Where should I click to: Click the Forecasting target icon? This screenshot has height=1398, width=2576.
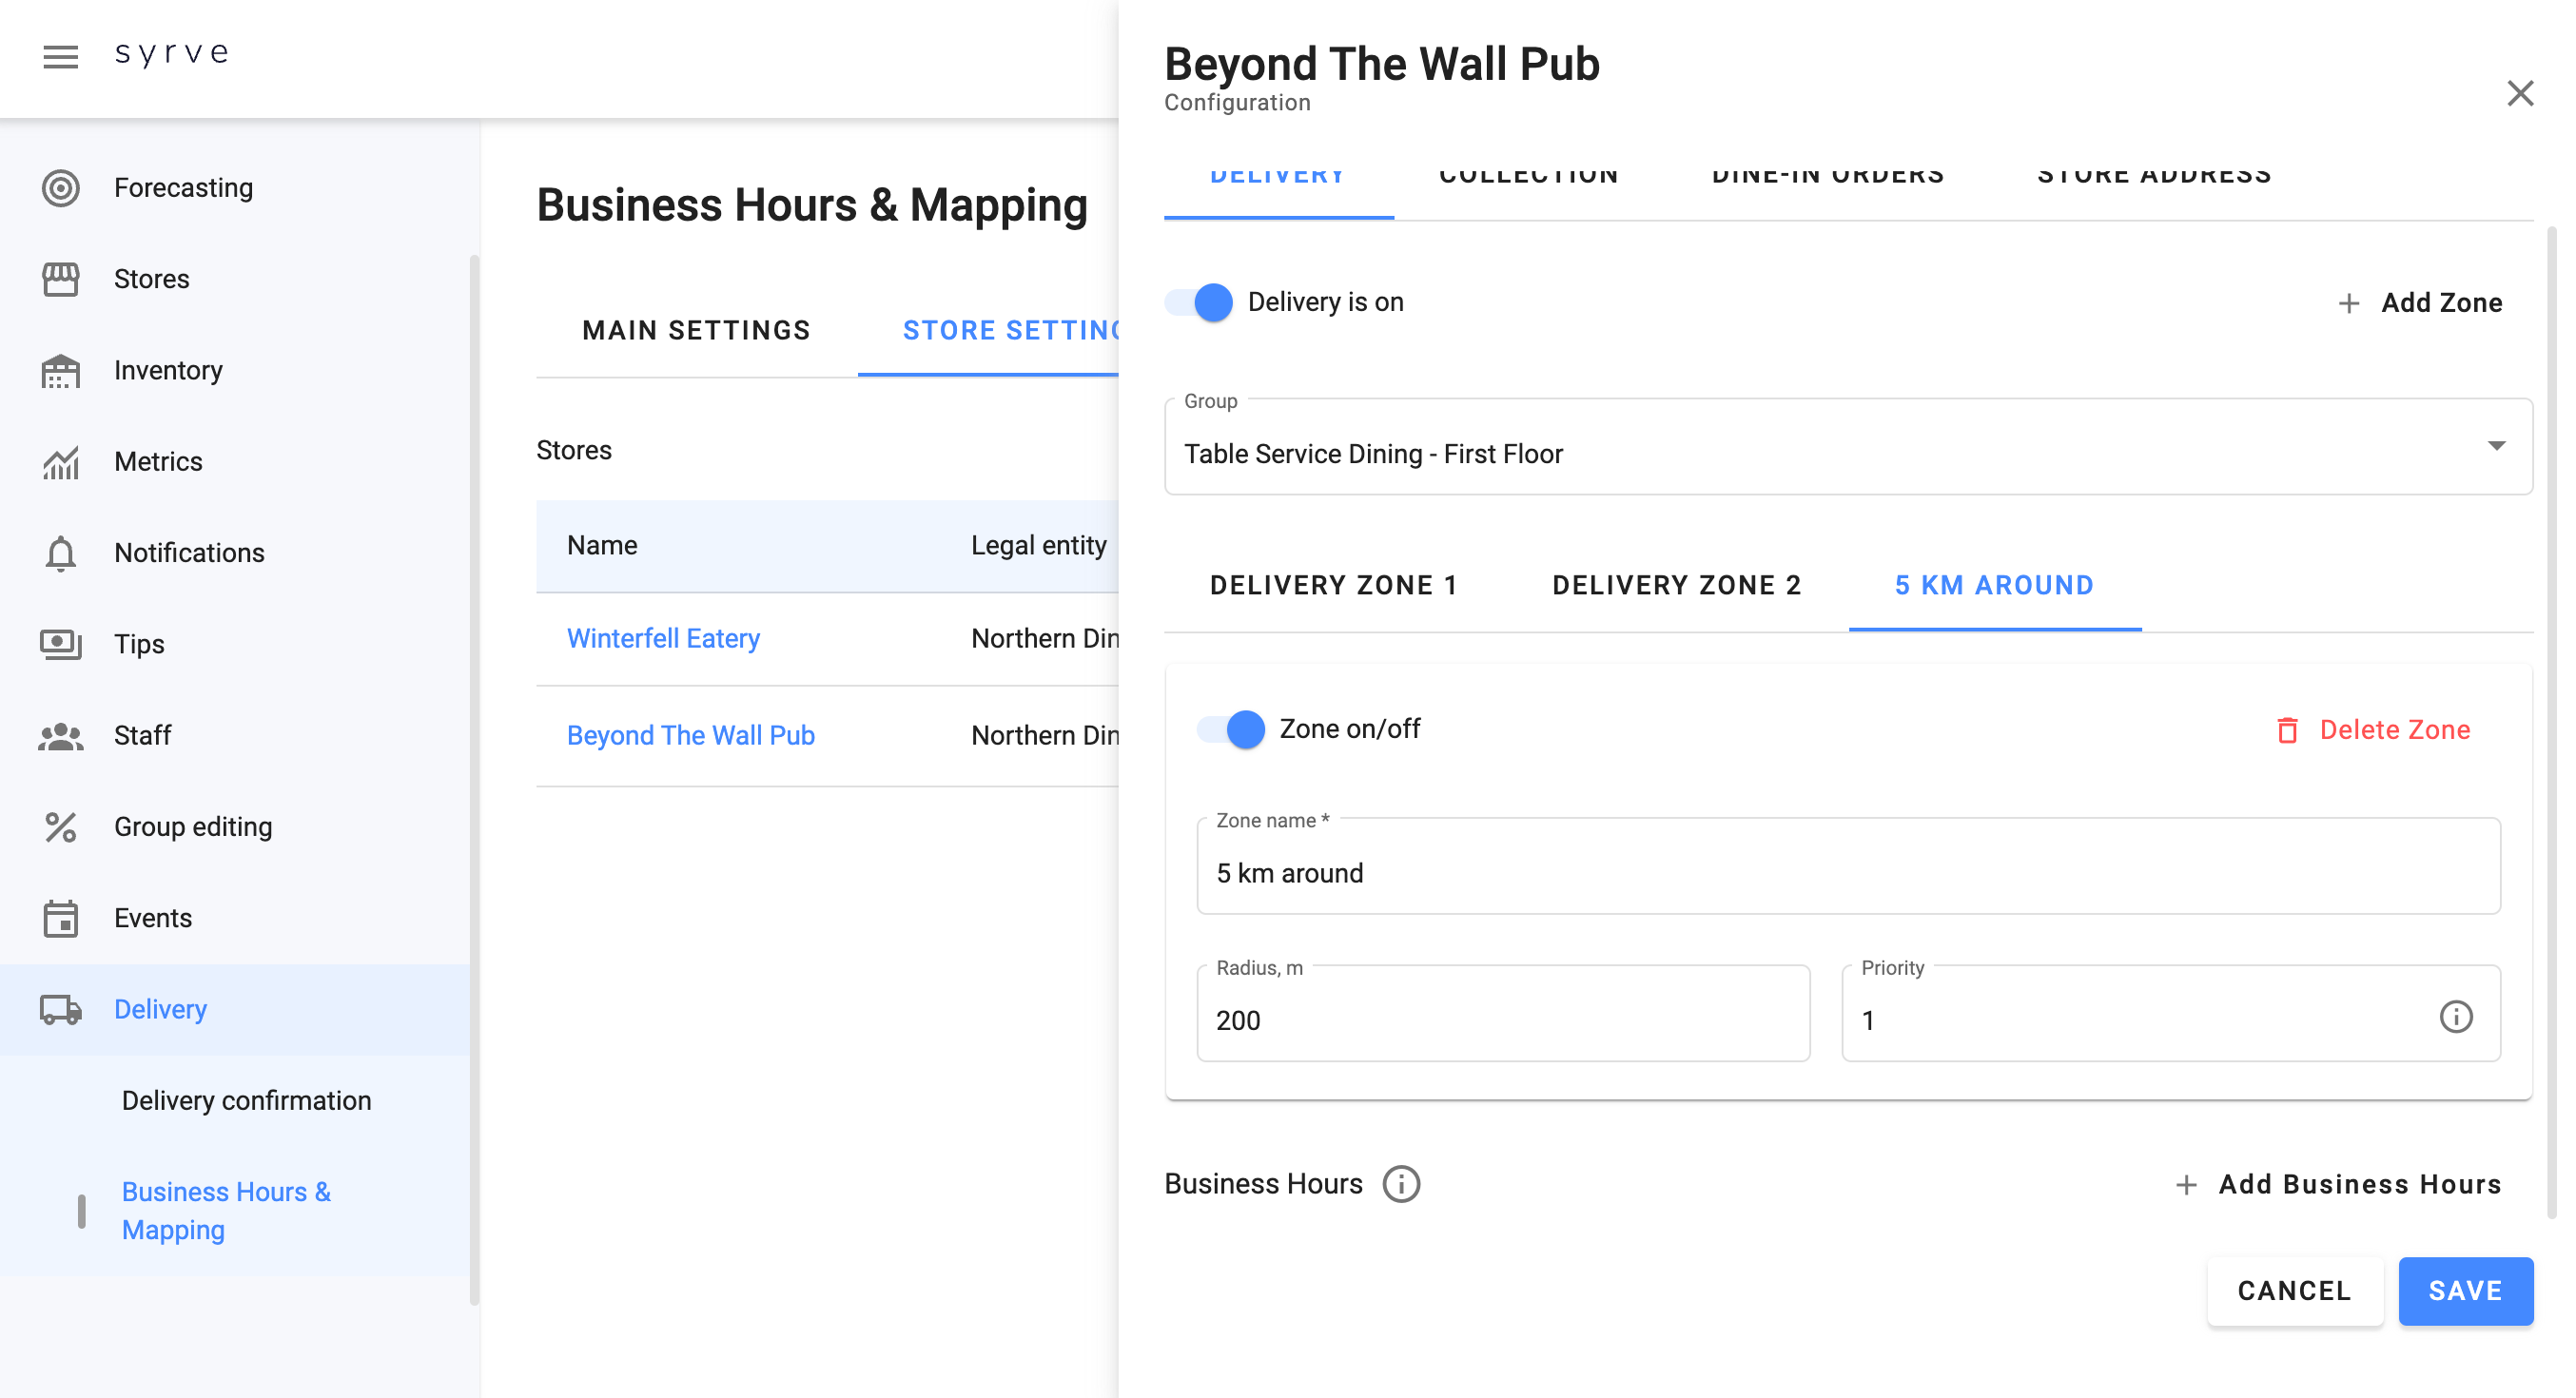60,188
